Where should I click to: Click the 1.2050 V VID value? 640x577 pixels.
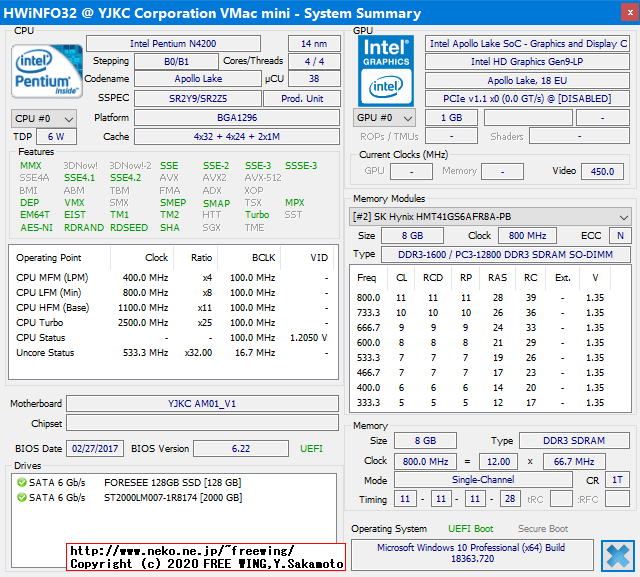308,338
